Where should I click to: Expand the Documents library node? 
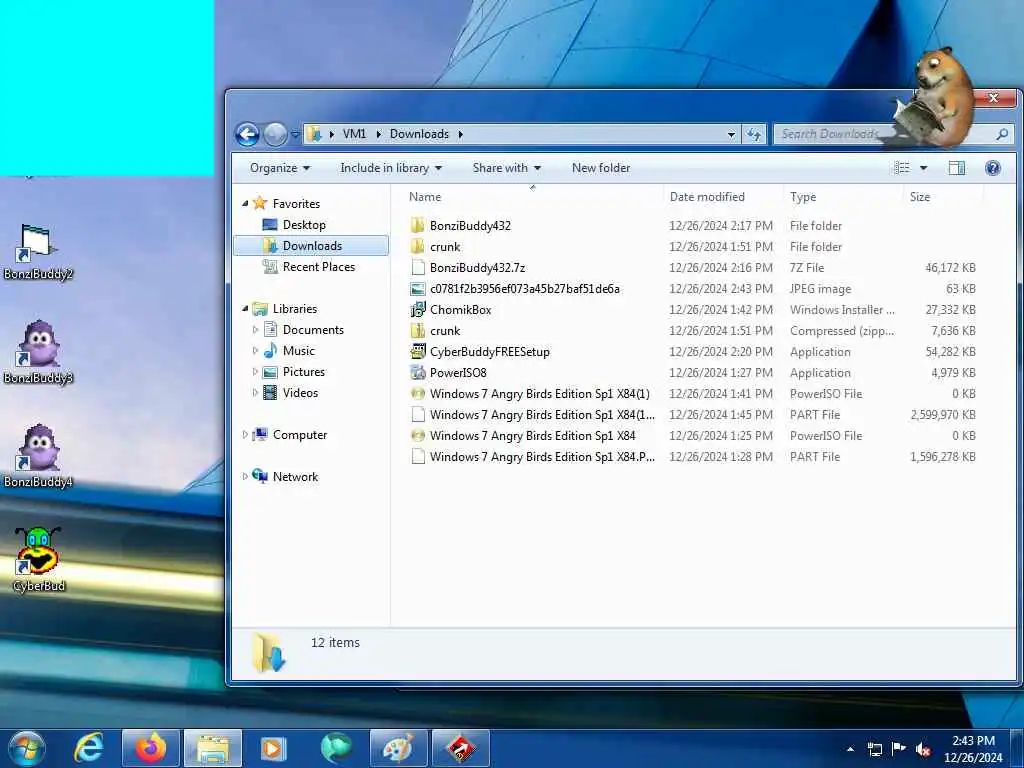tap(255, 330)
